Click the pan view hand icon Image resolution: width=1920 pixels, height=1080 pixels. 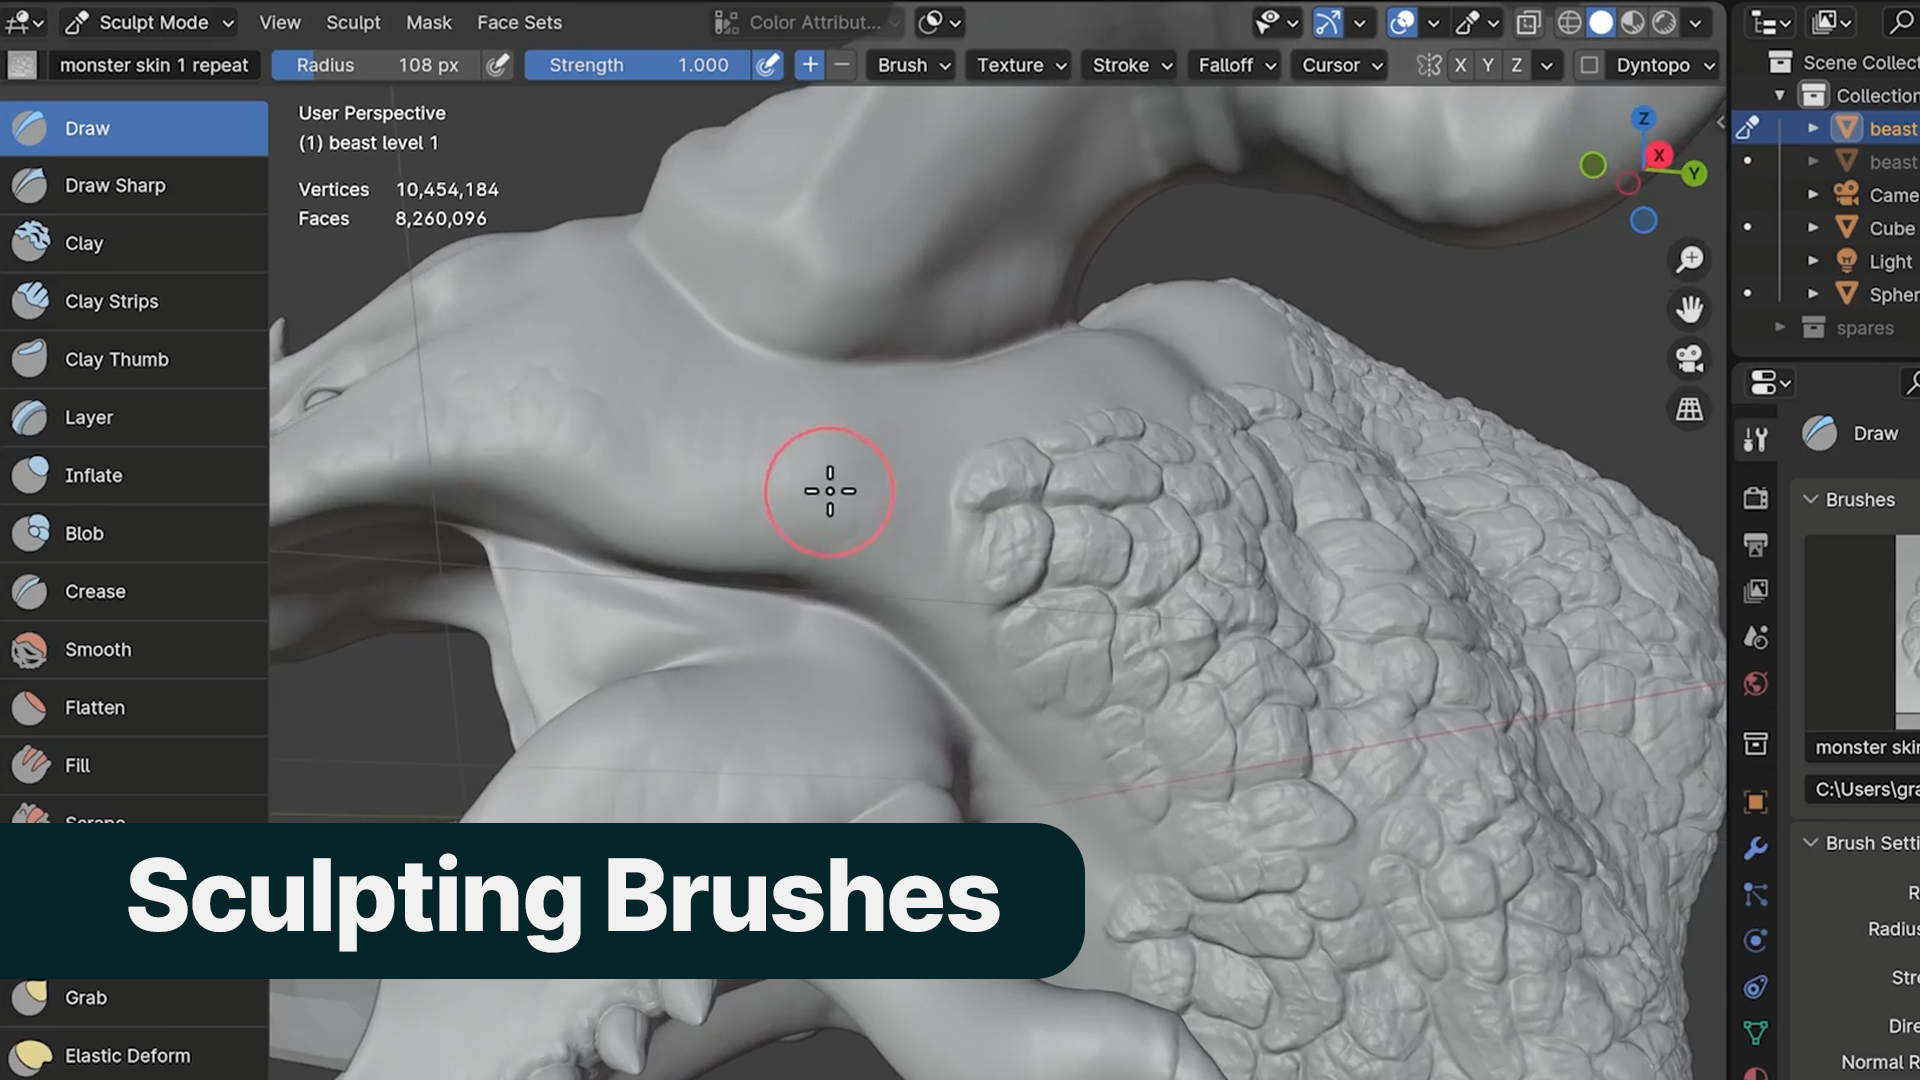1690,309
